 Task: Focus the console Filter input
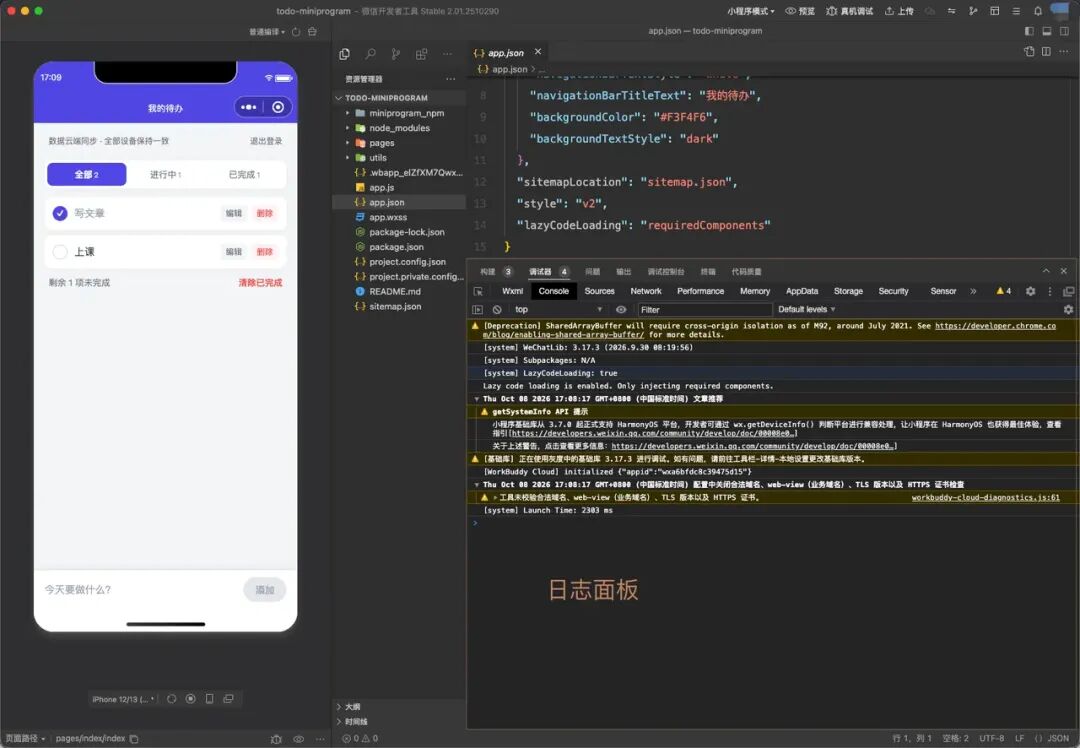[x=703, y=309]
